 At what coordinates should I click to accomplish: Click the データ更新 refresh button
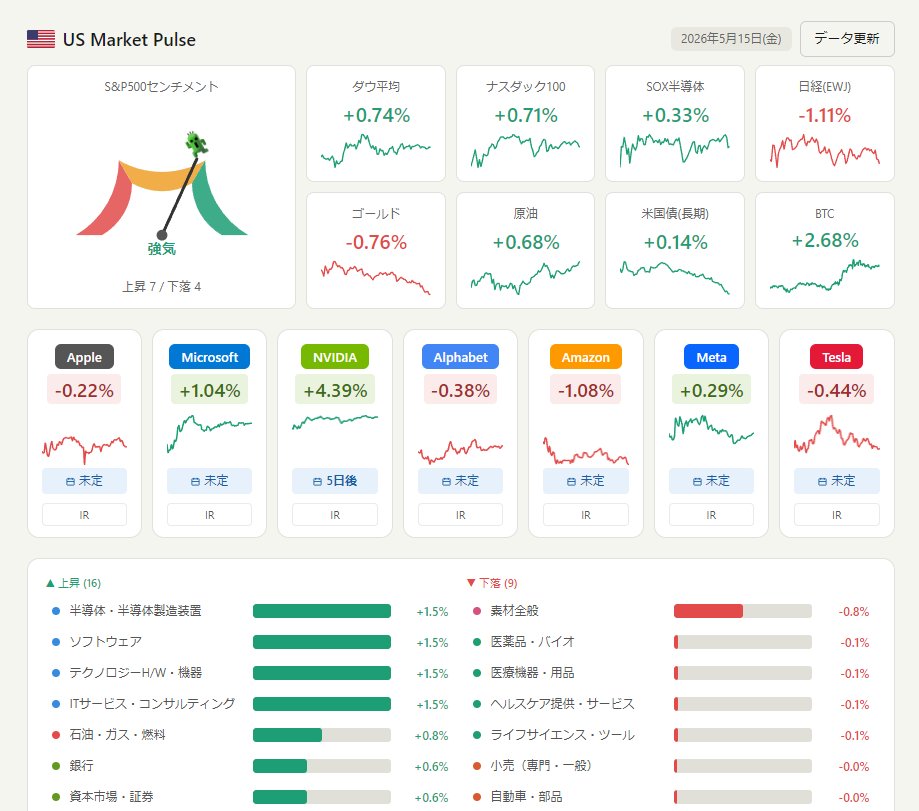pyautogui.click(x=846, y=39)
